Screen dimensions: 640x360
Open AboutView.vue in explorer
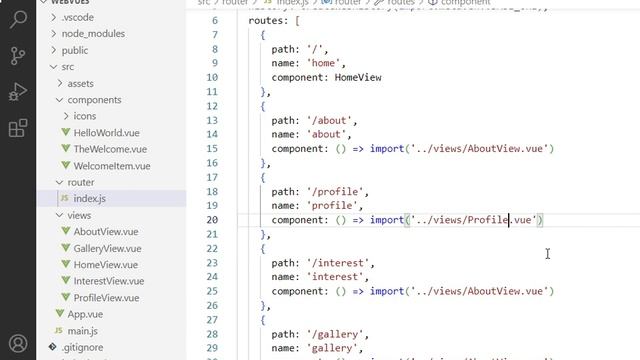point(106,231)
